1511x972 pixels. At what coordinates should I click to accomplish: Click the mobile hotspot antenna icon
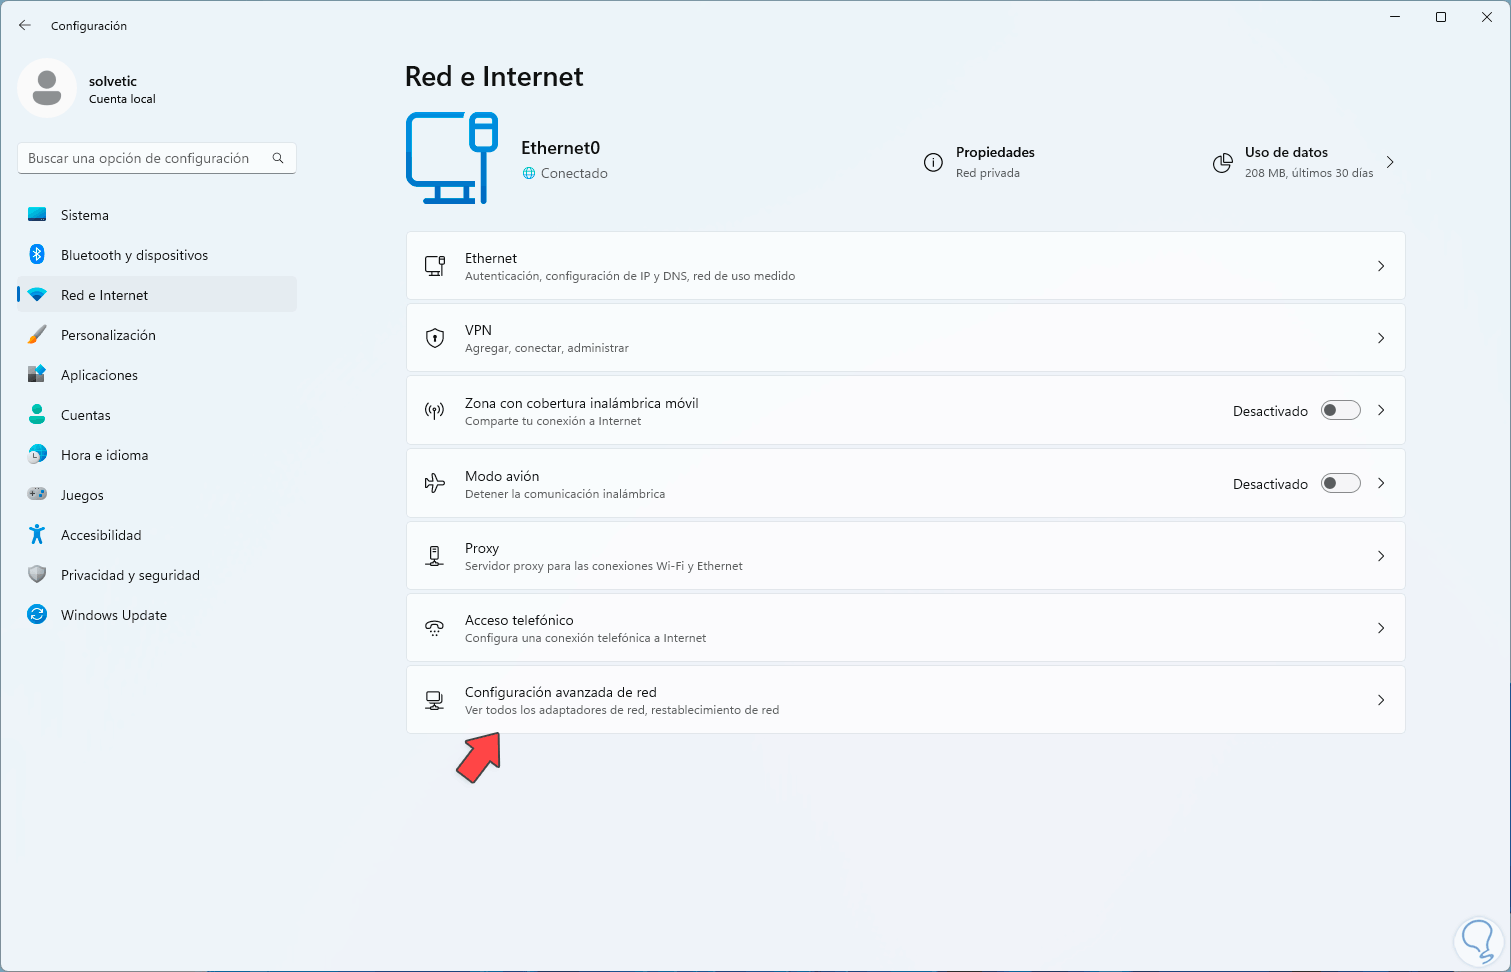click(435, 411)
